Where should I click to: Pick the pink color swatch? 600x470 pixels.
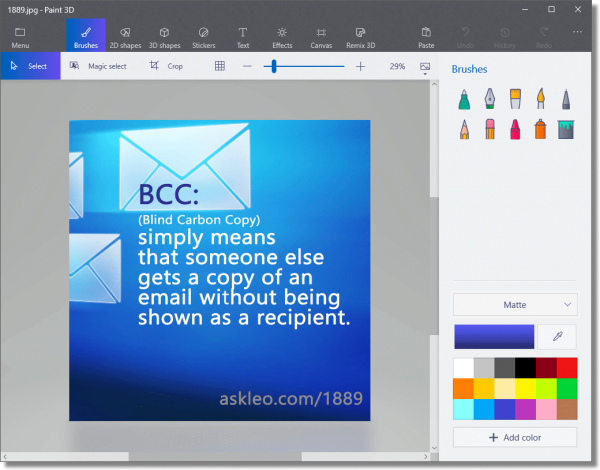point(546,410)
